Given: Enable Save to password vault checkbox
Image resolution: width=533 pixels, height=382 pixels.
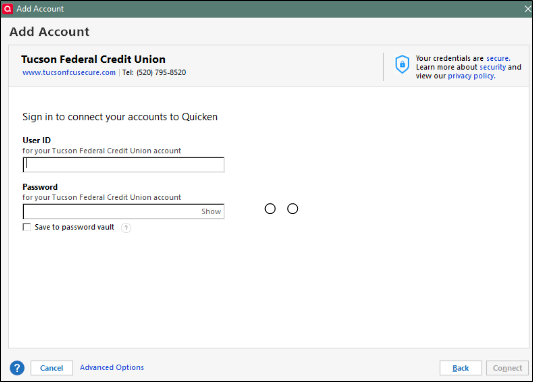Looking at the screenshot, I should (x=27, y=227).
